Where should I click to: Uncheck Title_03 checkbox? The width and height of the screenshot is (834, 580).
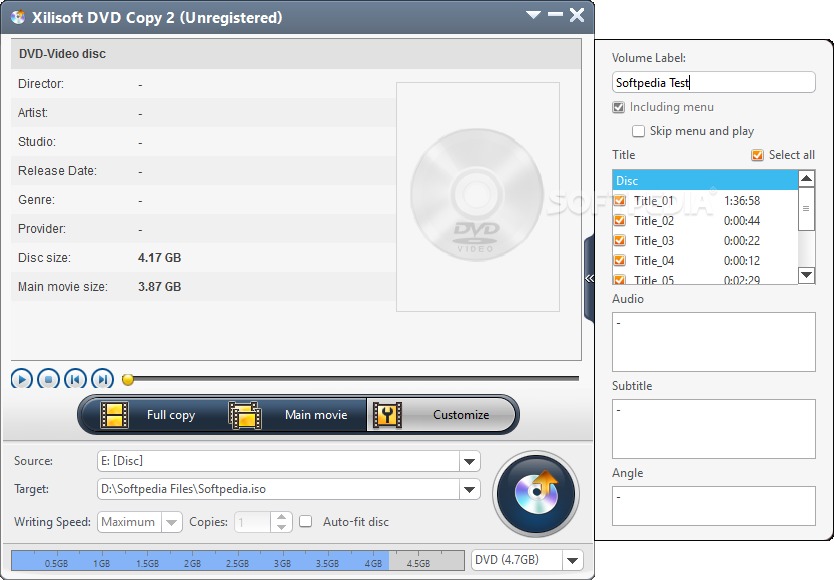click(620, 241)
